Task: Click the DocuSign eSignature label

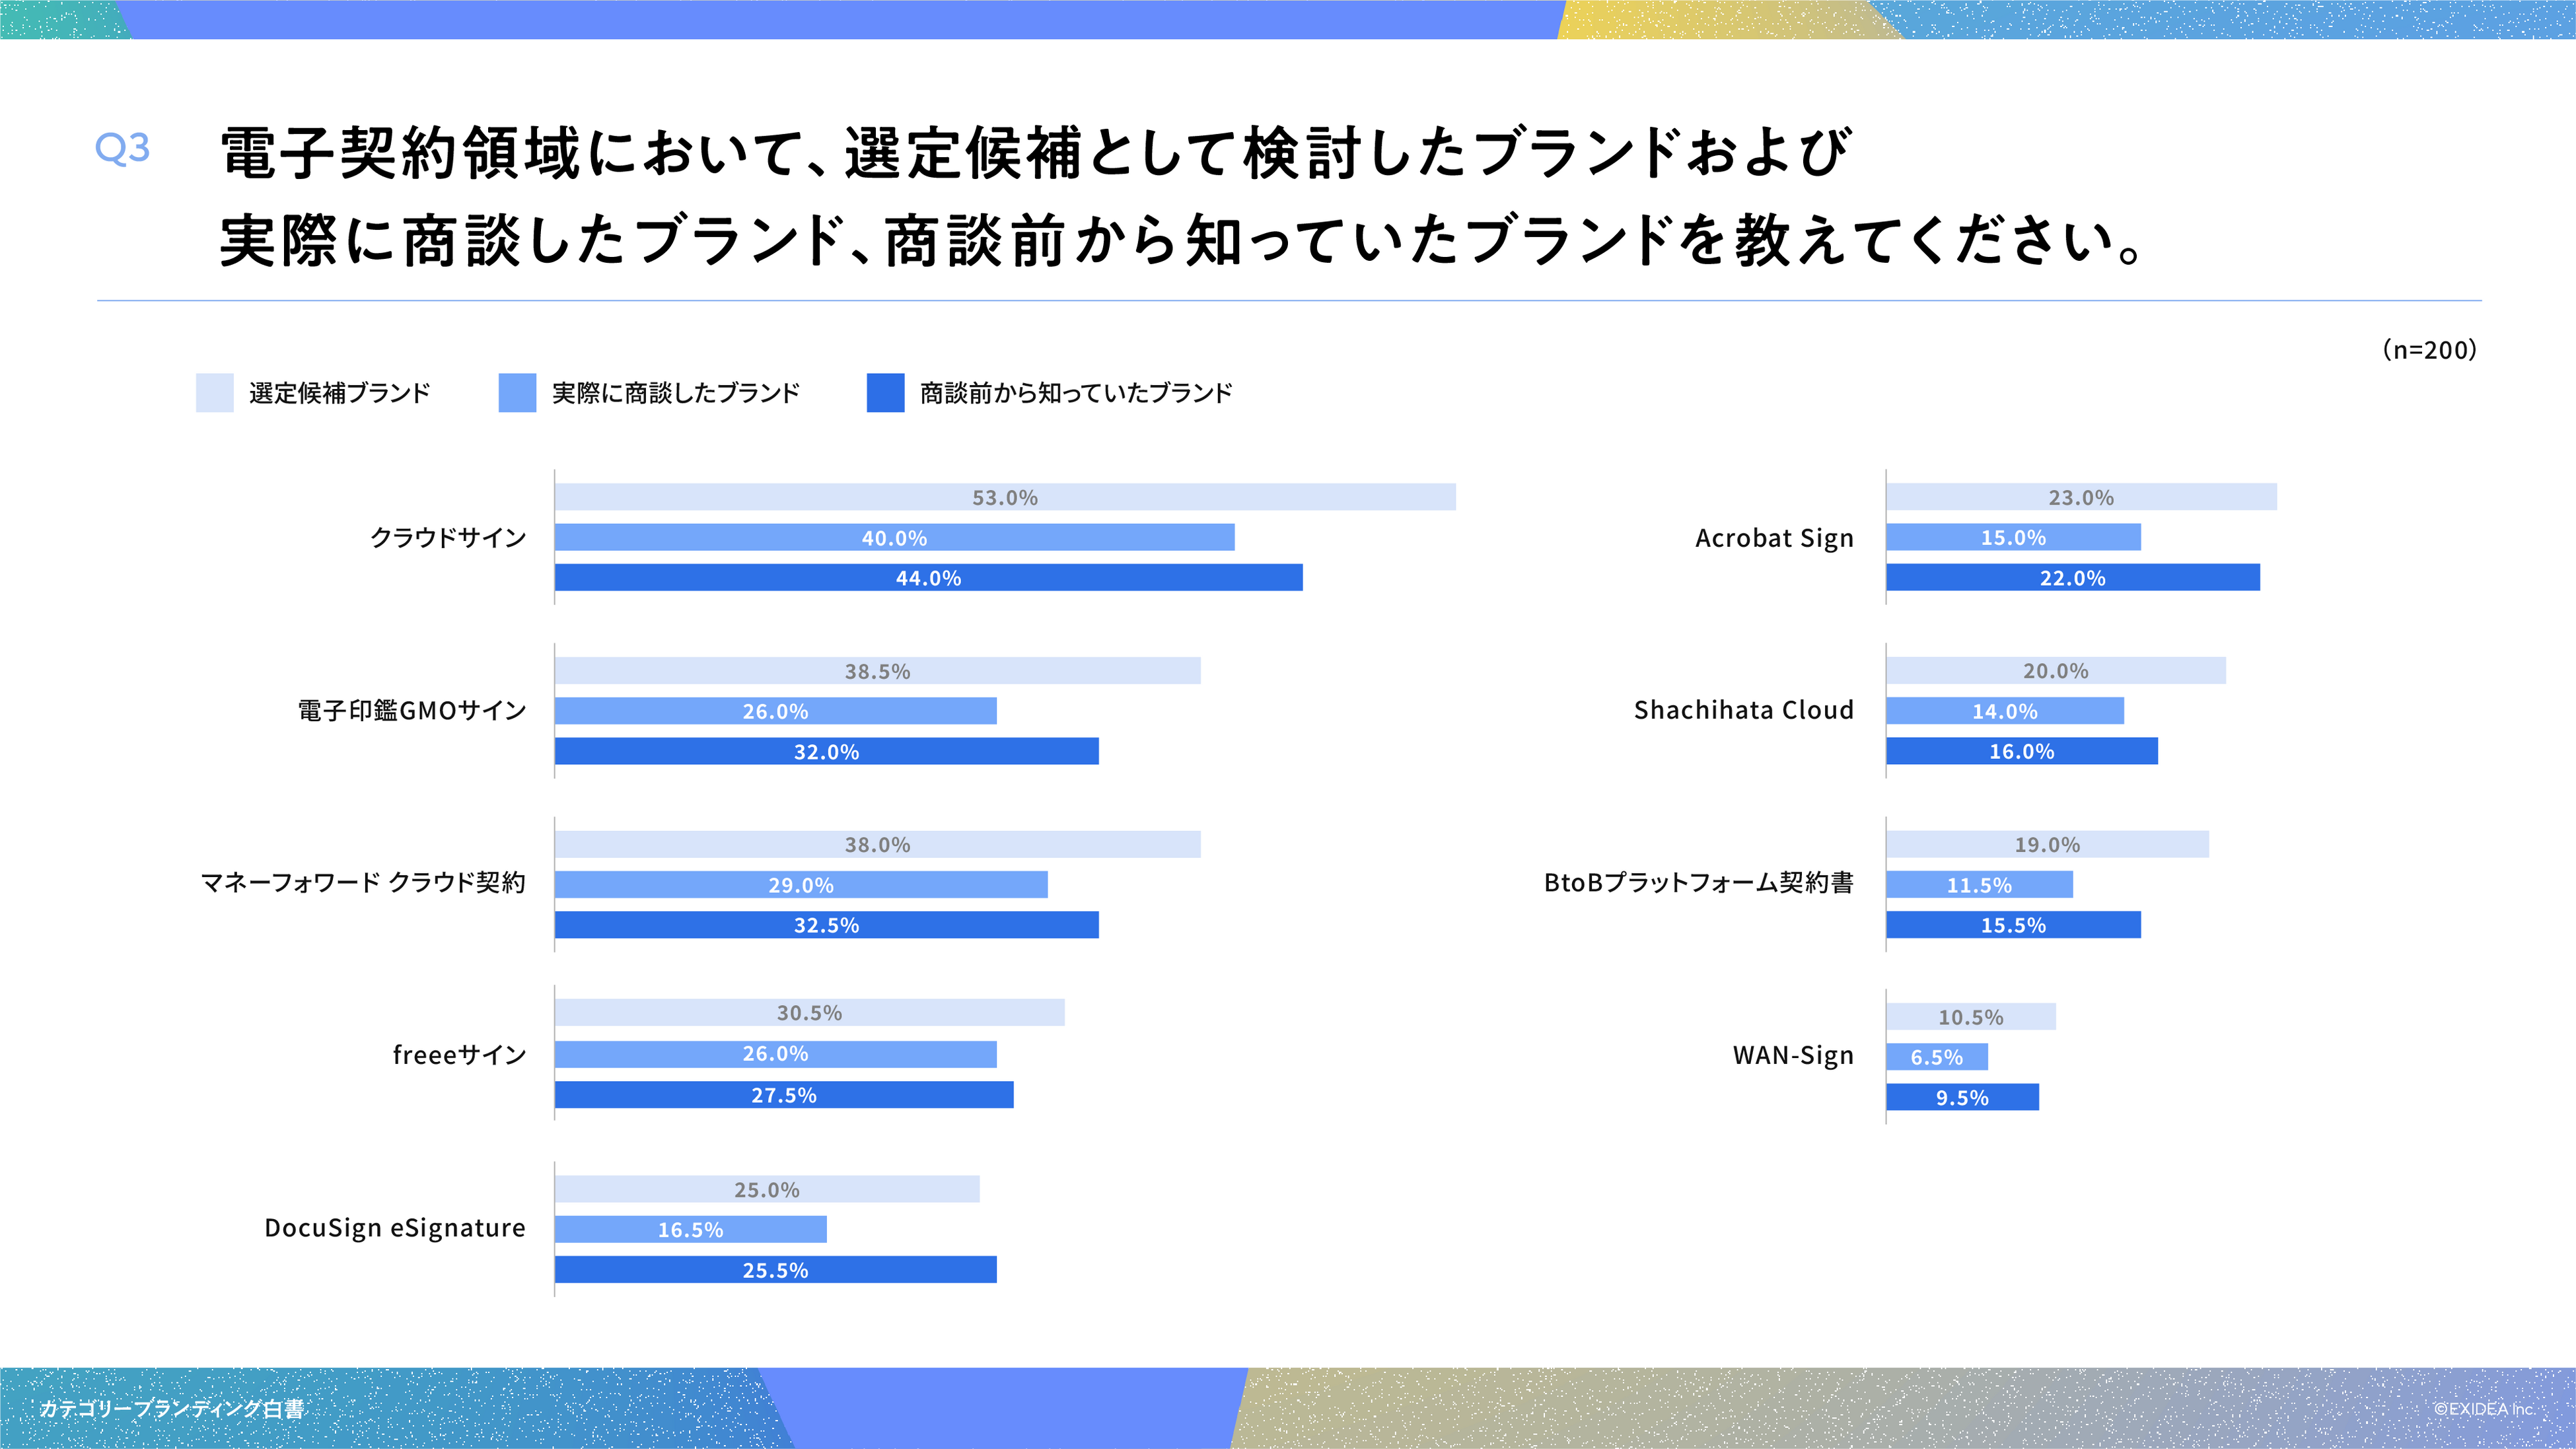Action: 394,1228
